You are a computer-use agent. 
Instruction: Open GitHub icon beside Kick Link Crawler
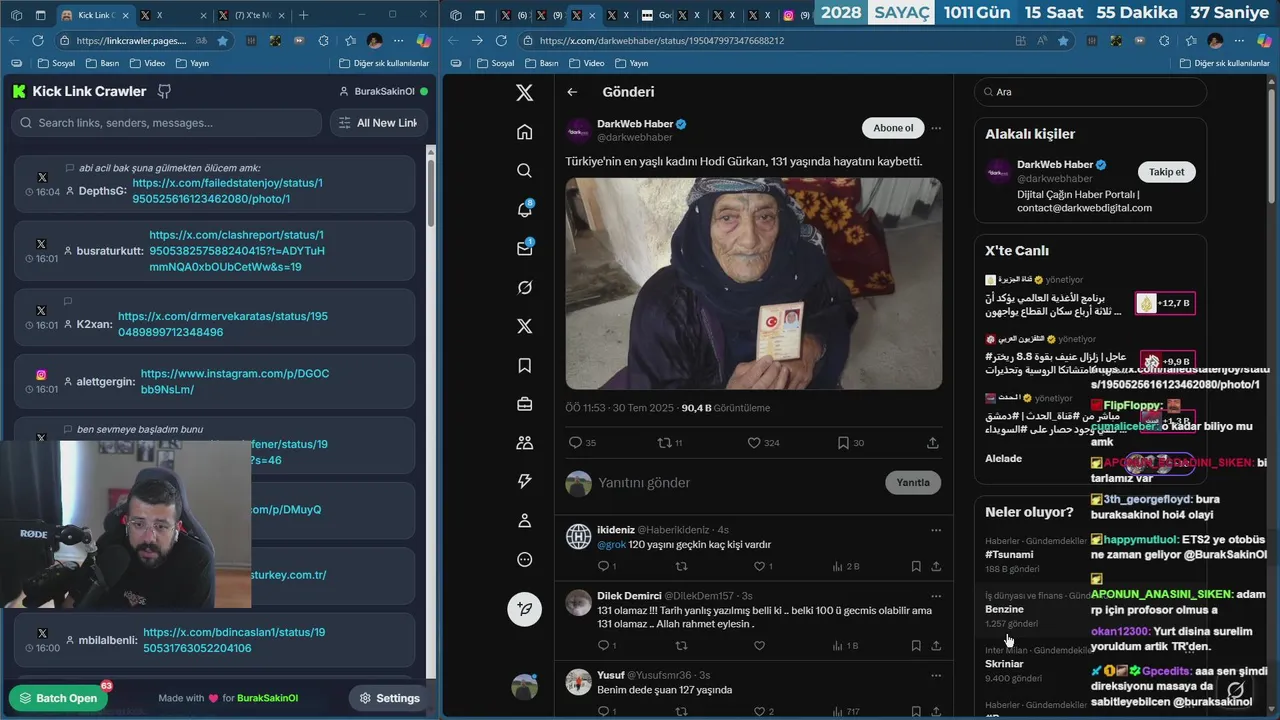[165, 91]
